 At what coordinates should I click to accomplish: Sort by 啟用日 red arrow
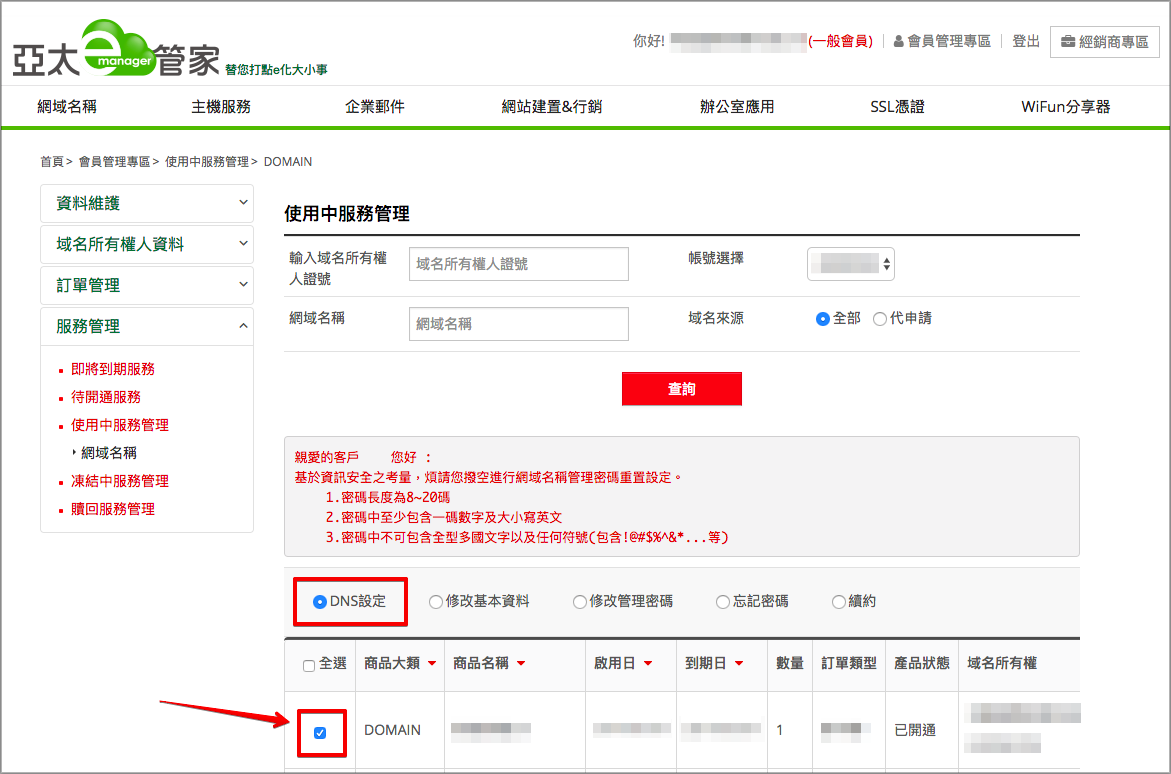pyautogui.click(x=647, y=663)
